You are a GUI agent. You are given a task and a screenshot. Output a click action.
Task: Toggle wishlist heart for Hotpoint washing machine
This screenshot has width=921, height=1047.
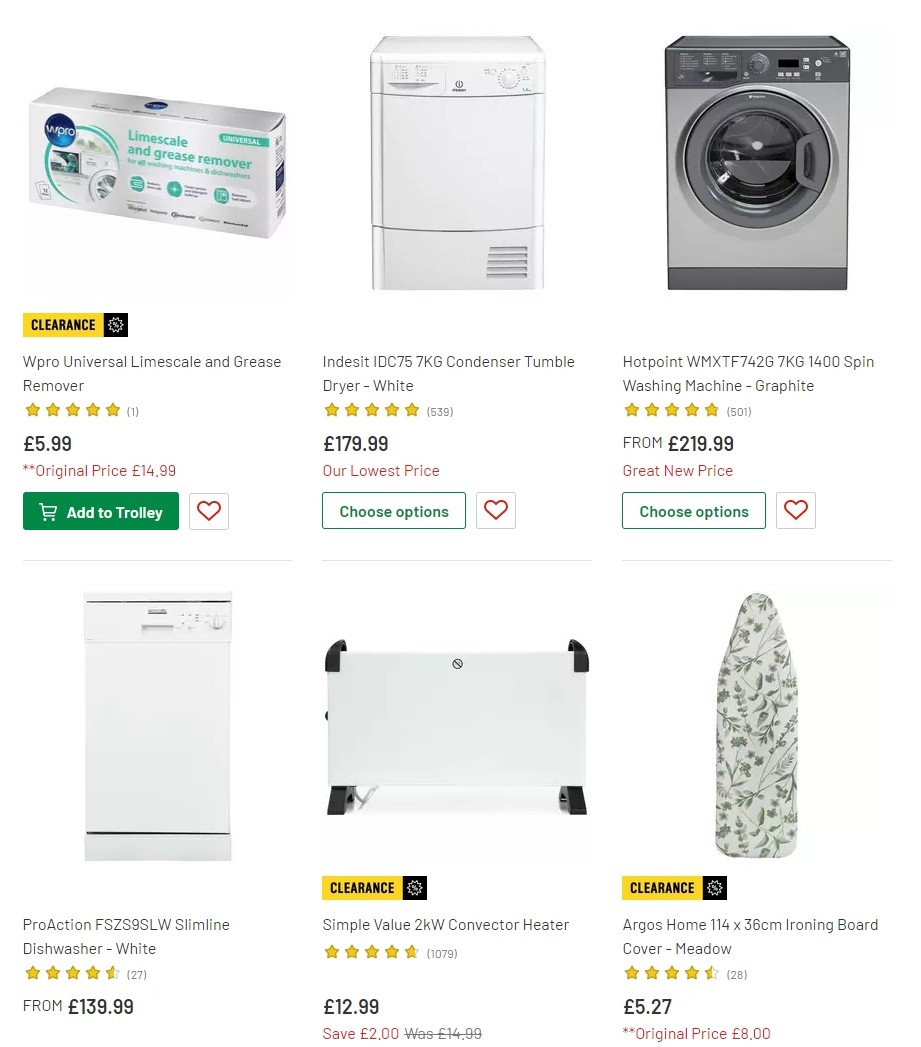click(x=795, y=510)
